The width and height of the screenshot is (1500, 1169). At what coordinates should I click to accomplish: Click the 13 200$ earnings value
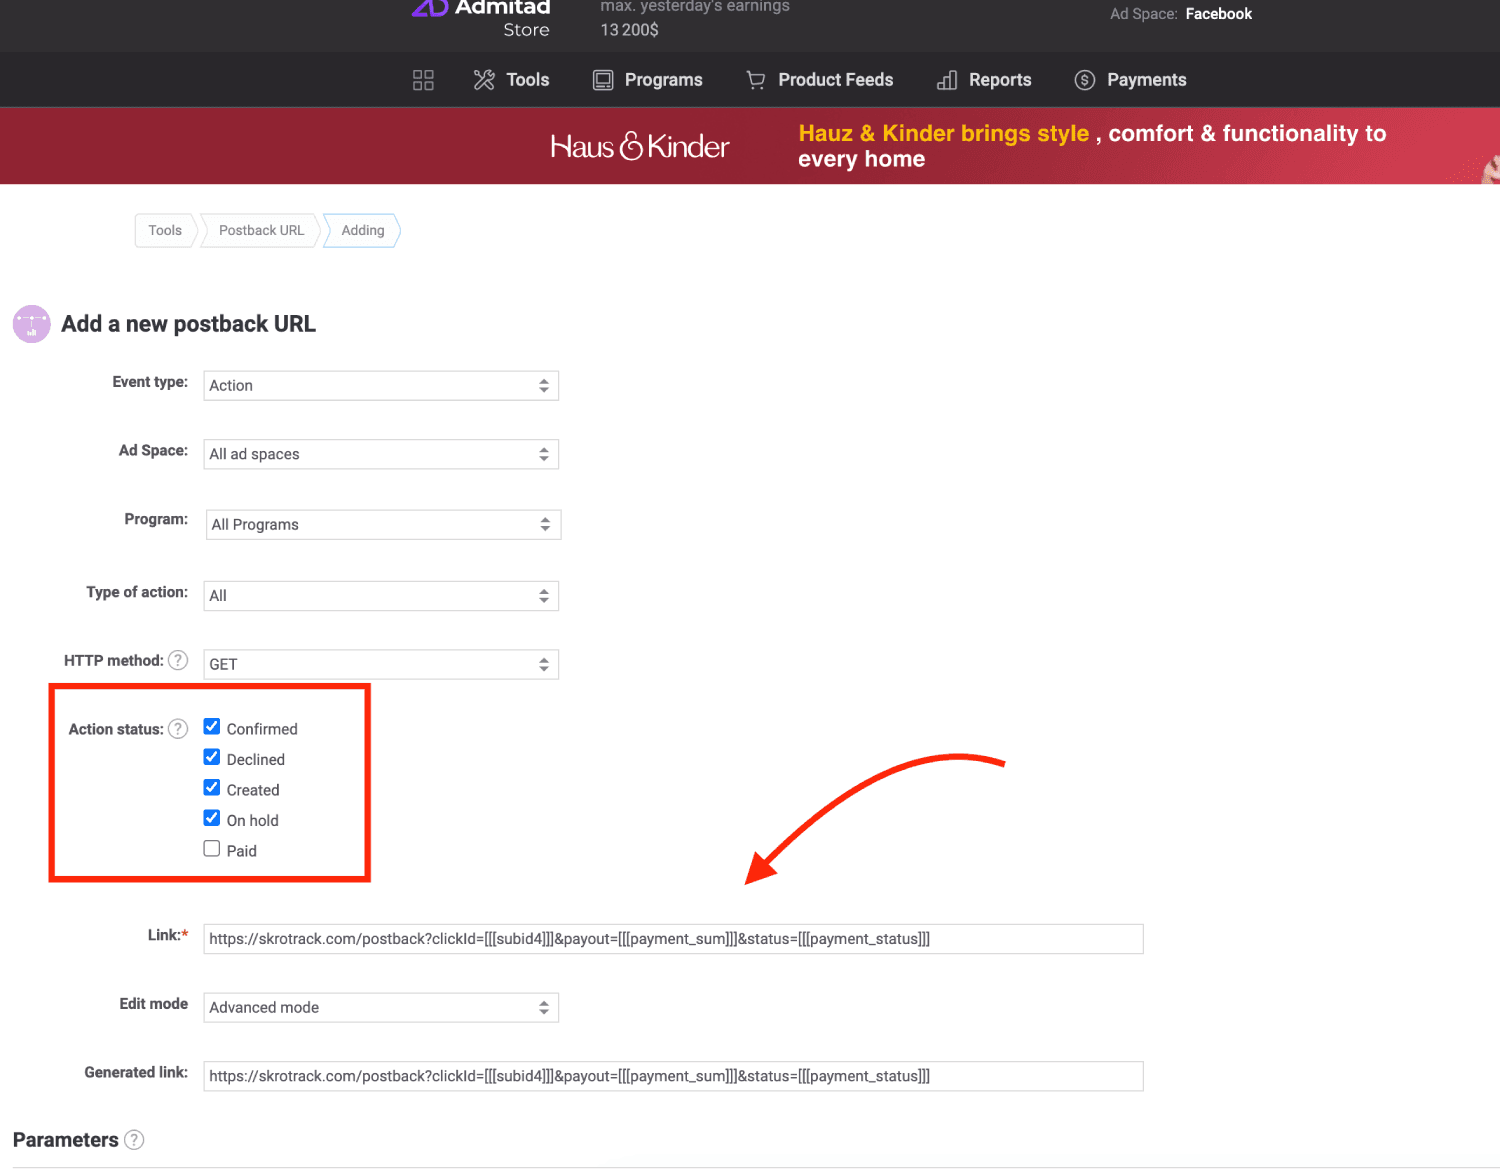[629, 30]
